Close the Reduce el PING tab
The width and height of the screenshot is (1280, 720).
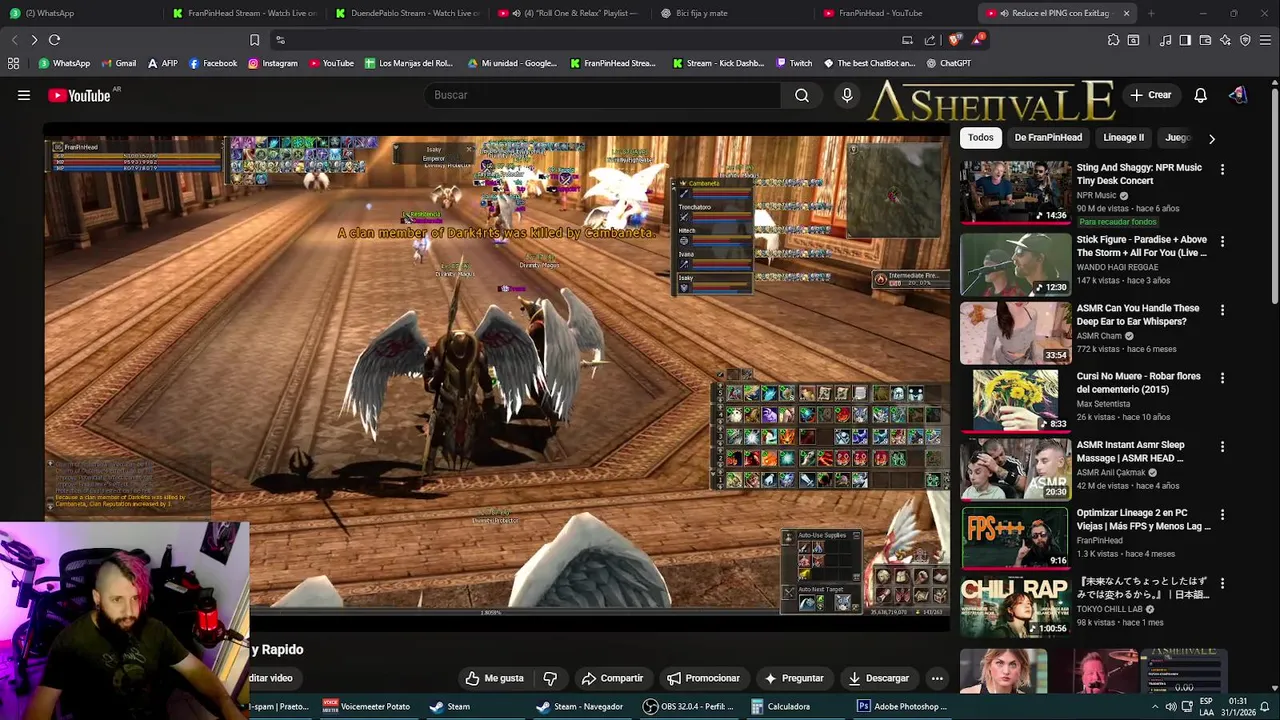[1126, 13]
